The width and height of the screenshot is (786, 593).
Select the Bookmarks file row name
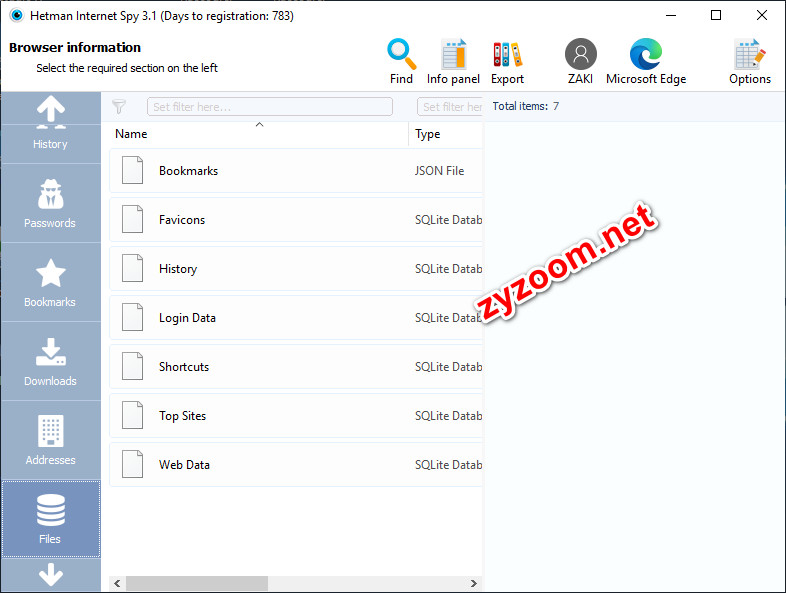tap(188, 171)
